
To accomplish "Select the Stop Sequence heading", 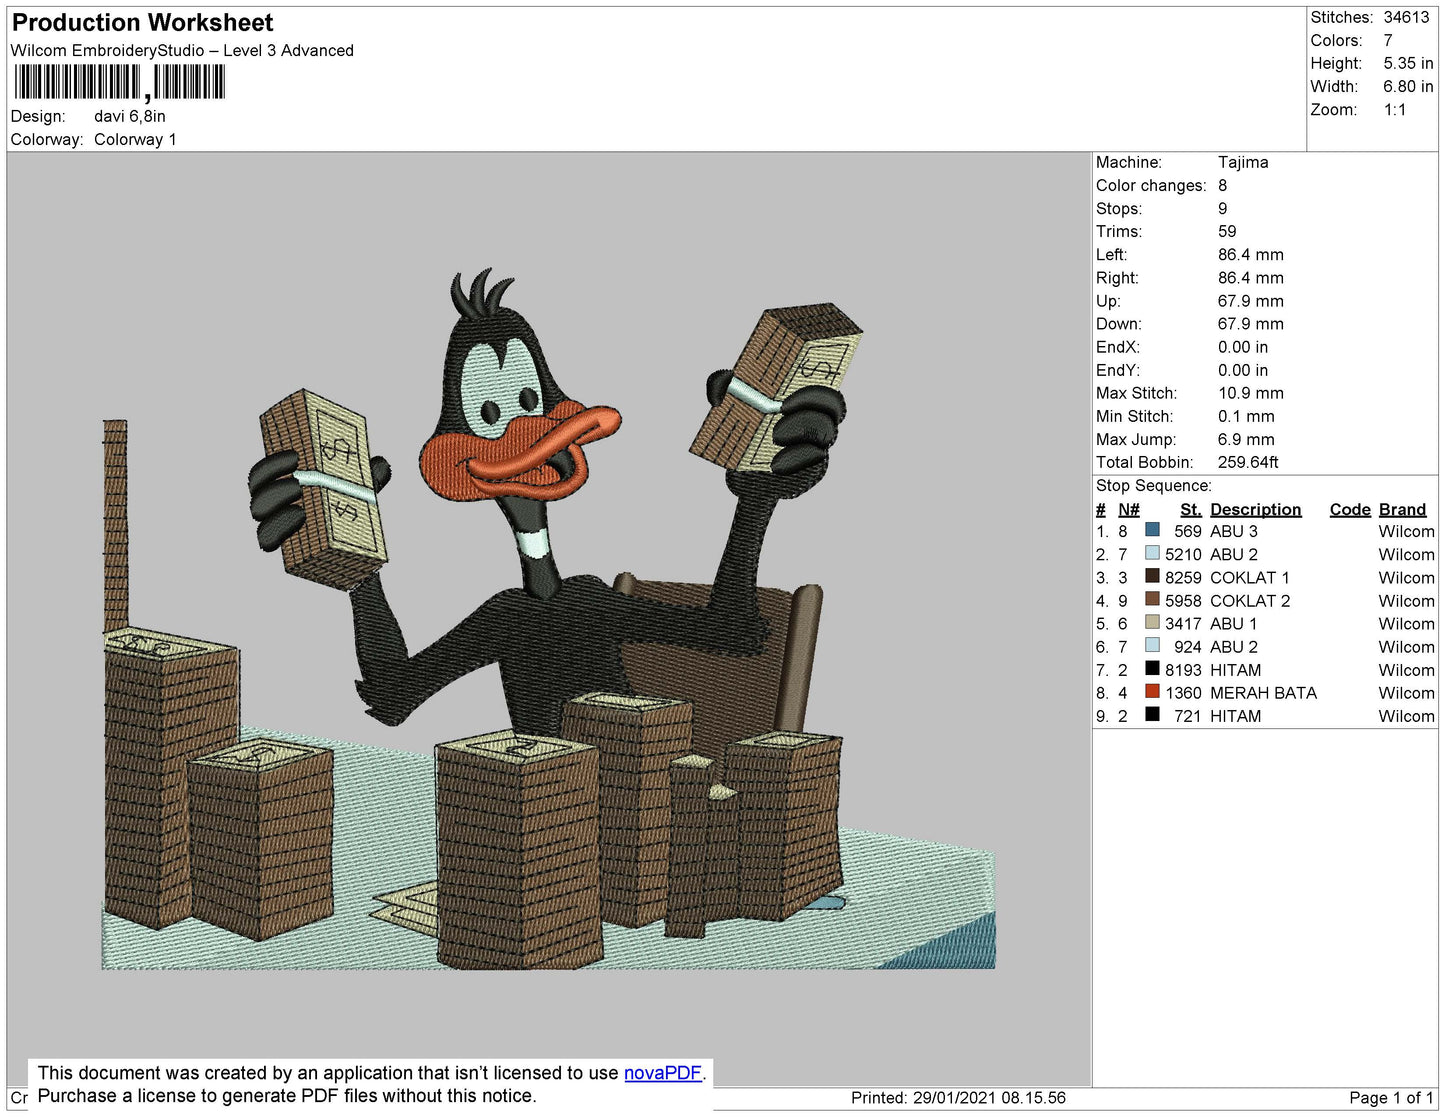I will pyautogui.click(x=1154, y=486).
